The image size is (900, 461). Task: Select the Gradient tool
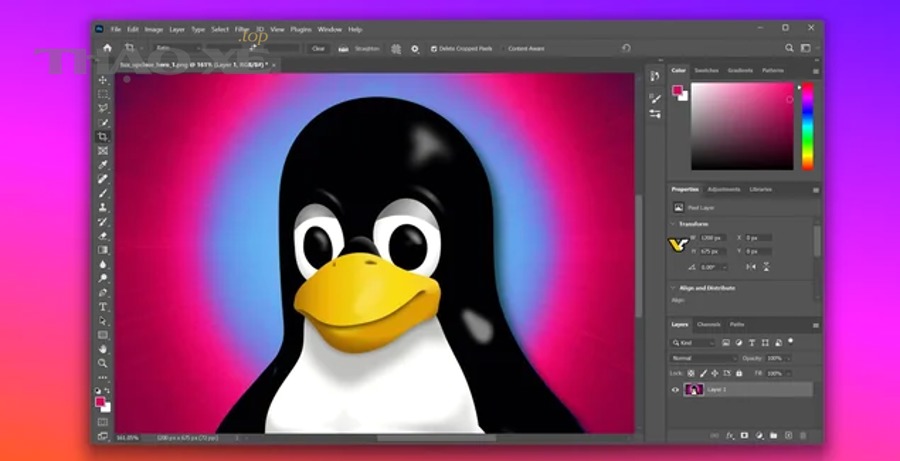(103, 250)
